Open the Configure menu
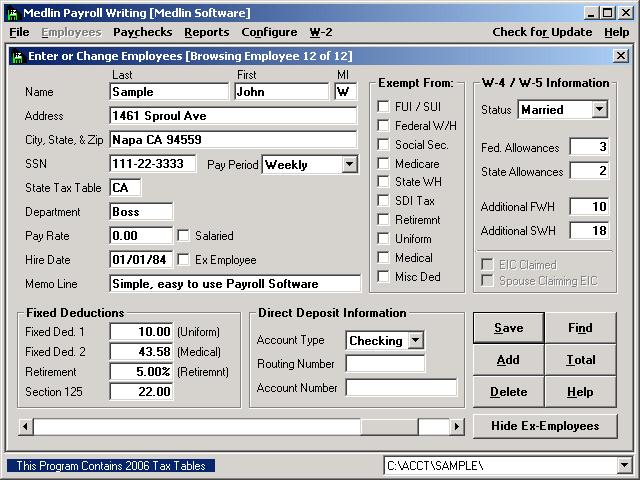The width and height of the screenshot is (640, 480). pyautogui.click(x=269, y=32)
